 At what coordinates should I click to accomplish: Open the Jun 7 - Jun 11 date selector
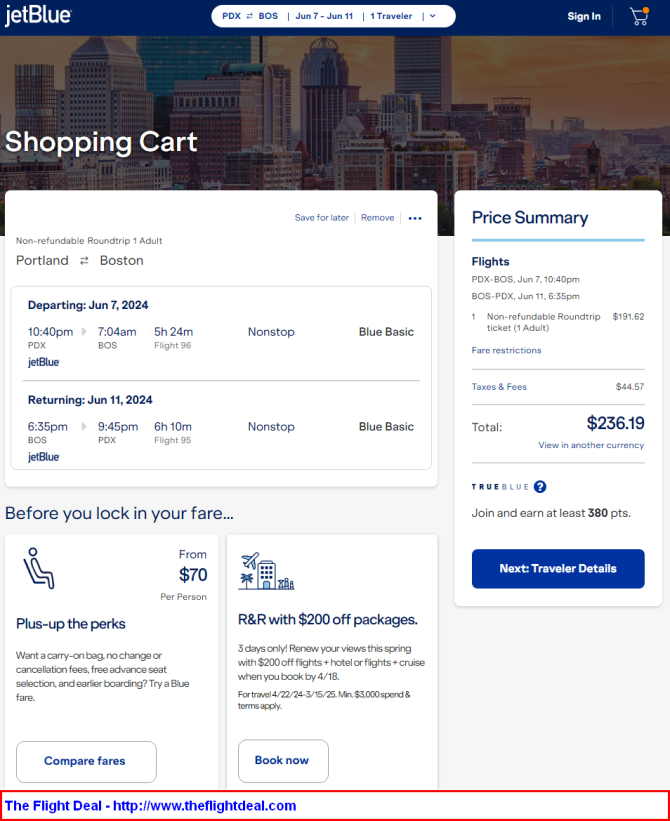point(324,16)
